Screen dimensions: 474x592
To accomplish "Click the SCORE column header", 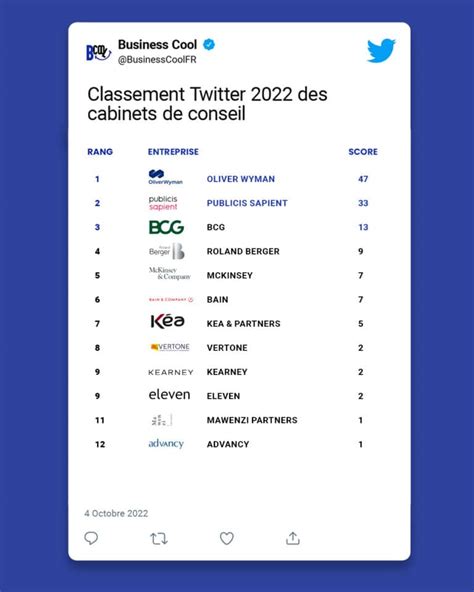I will pos(363,152).
